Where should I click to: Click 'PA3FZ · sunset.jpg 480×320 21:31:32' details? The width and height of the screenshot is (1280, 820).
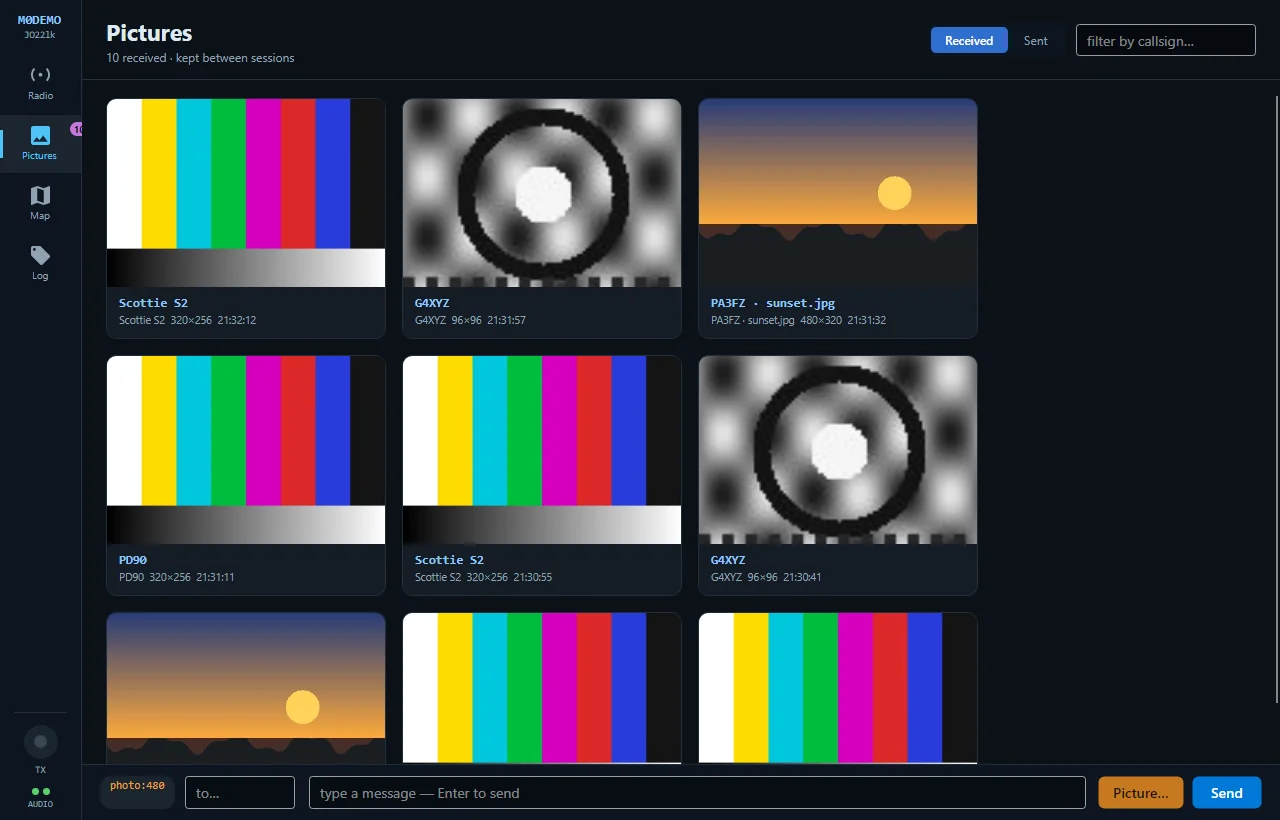(799, 320)
